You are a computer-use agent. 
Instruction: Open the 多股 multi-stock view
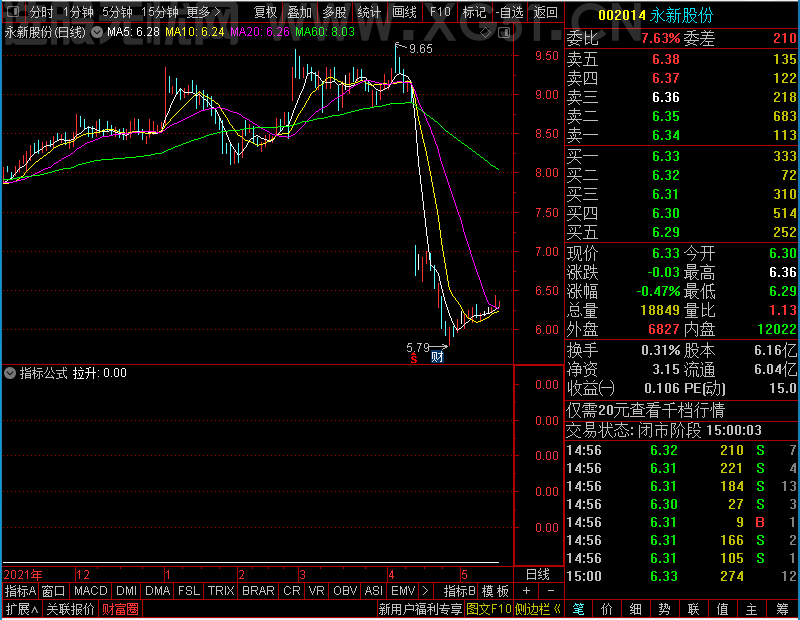(335, 12)
